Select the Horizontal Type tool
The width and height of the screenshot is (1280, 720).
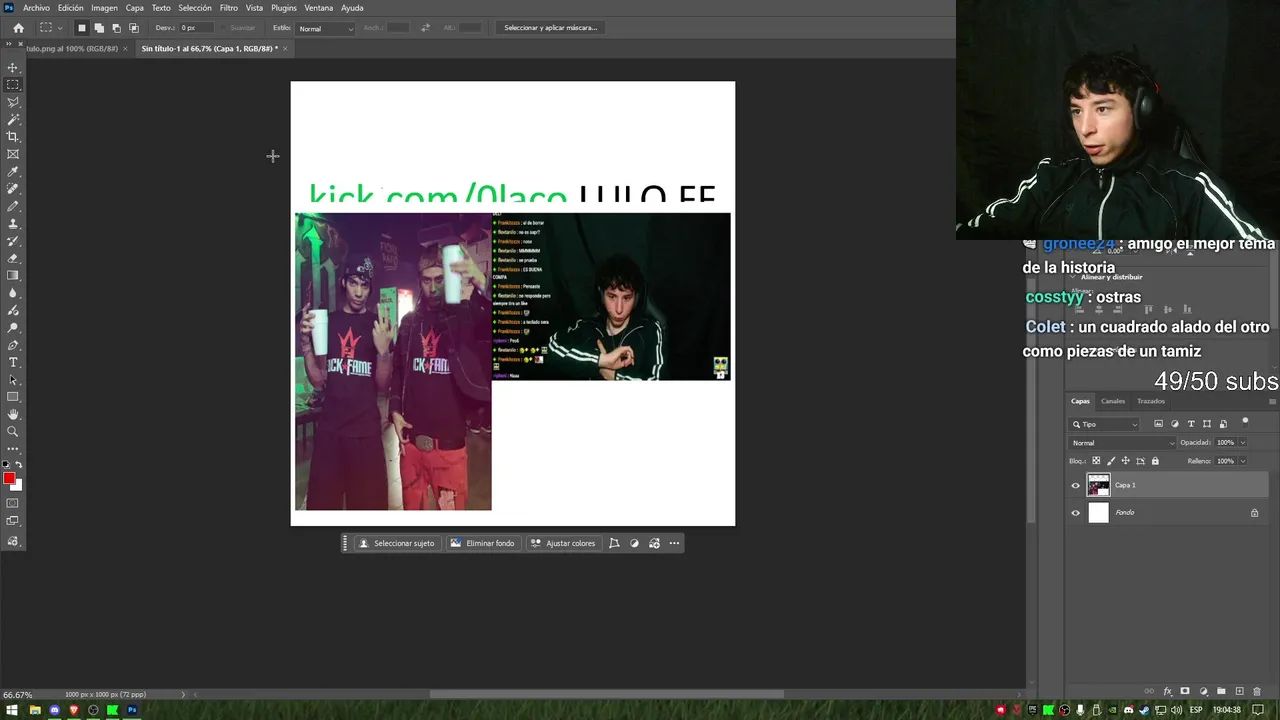(13, 362)
